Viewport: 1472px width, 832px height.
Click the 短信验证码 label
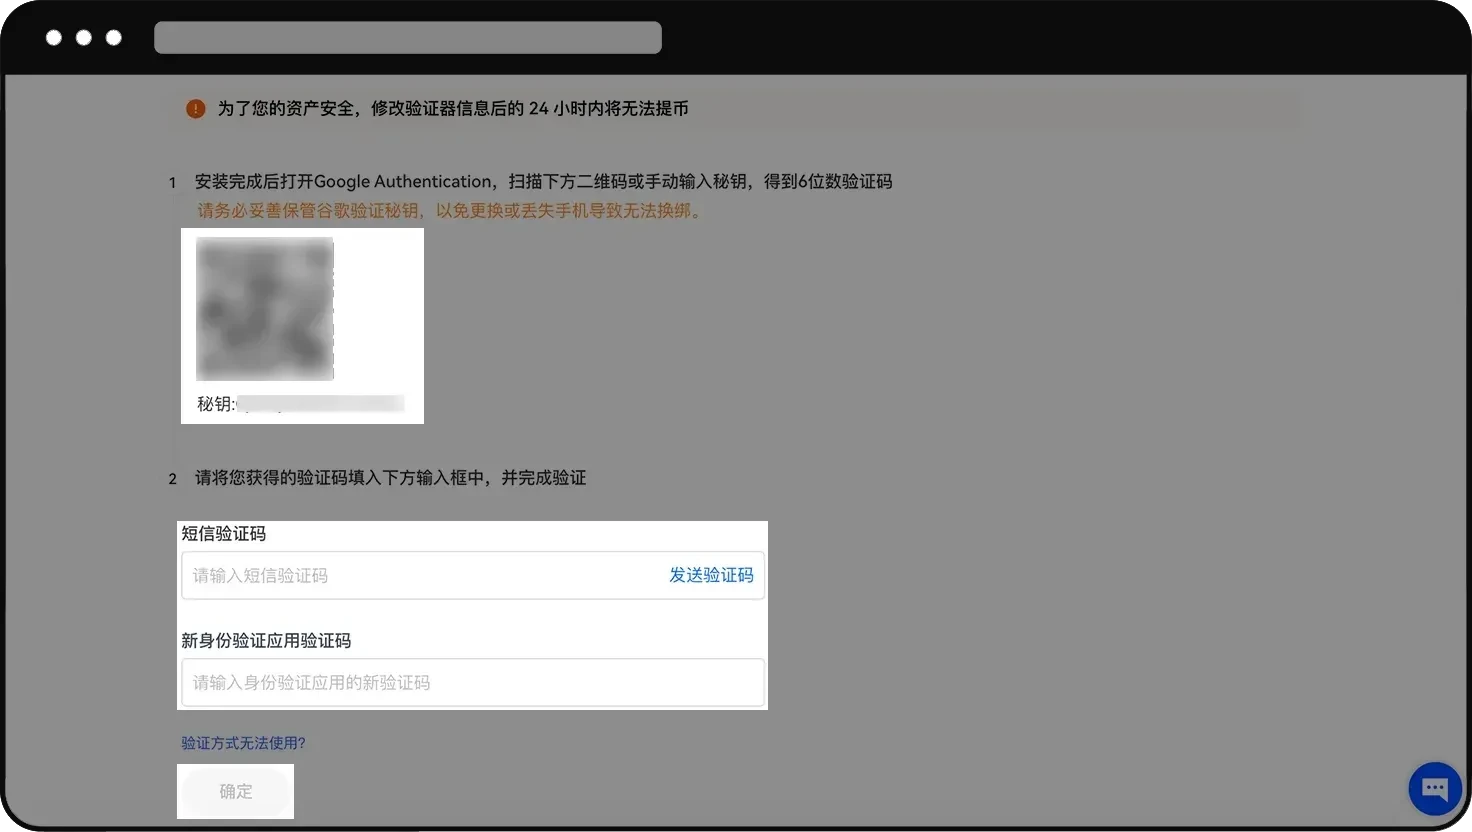[x=224, y=533]
